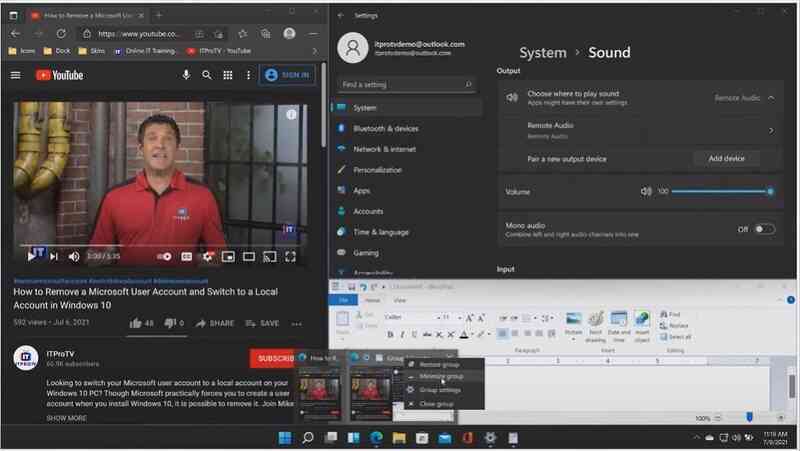The width and height of the screenshot is (800, 451).
Task: Open the YouTube search magnifier icon
Action: pyautogui.click(x=207, y=75)
